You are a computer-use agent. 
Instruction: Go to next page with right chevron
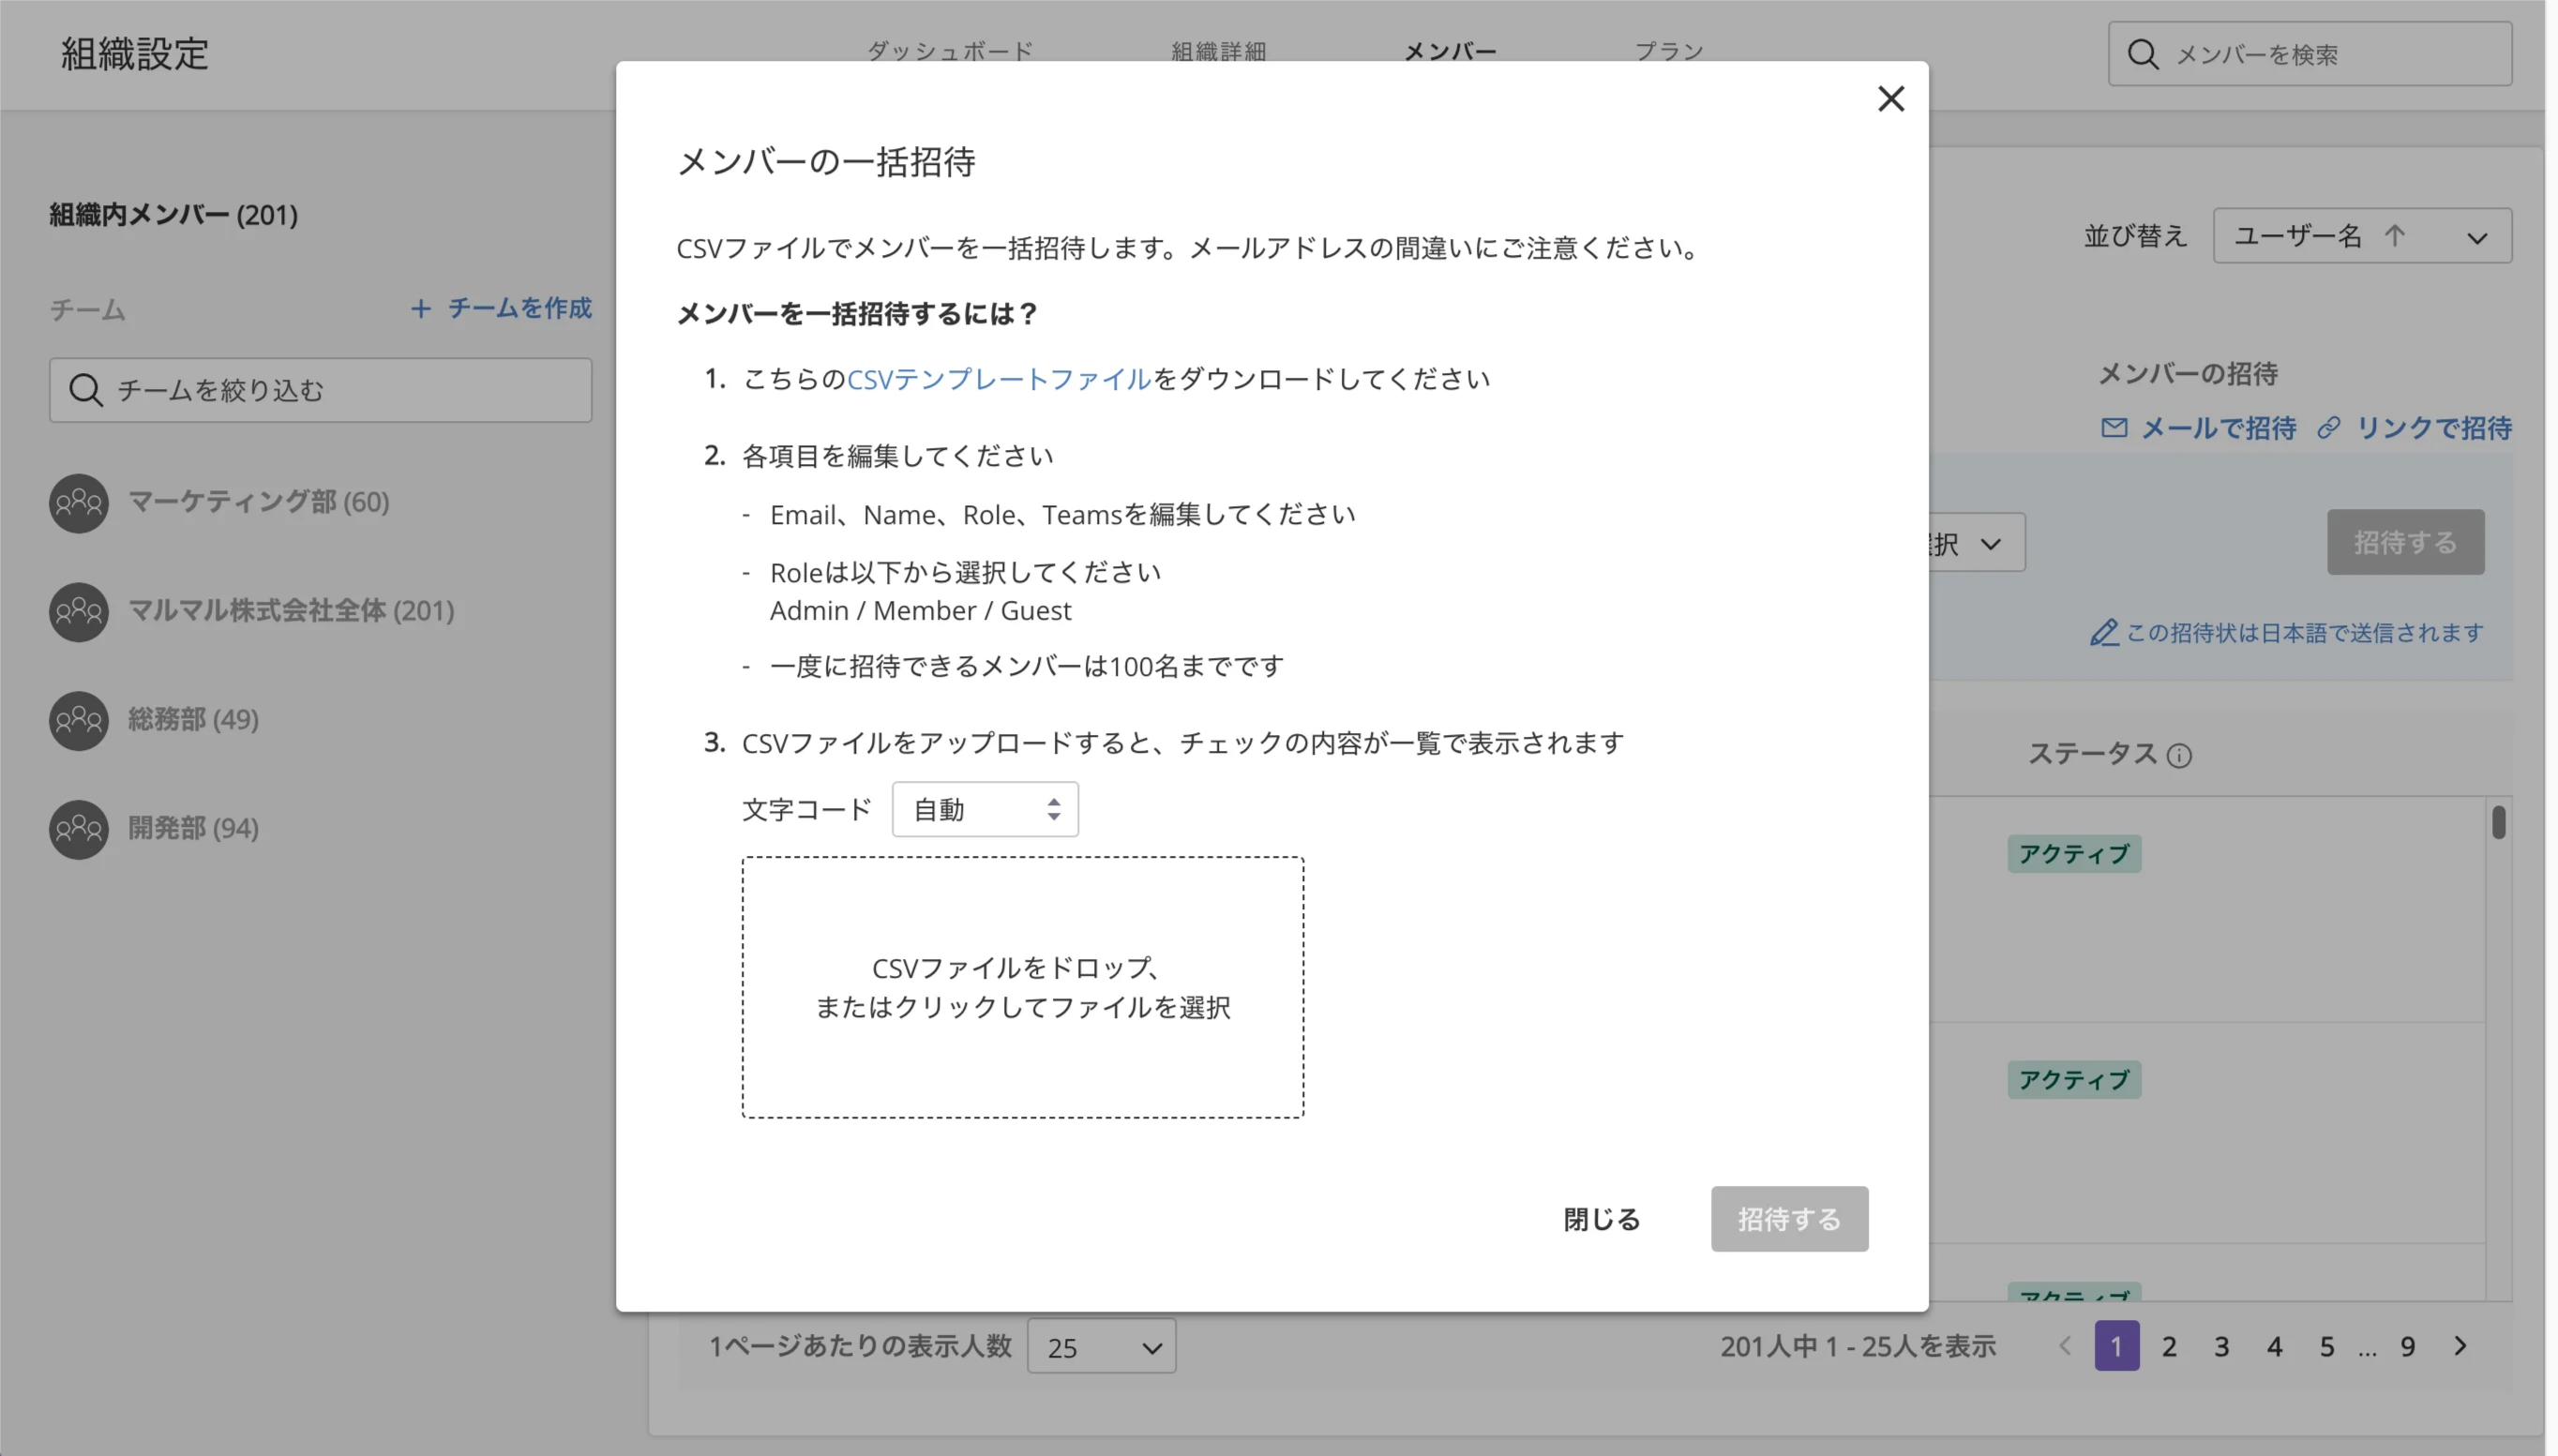pos(2460,1346)
